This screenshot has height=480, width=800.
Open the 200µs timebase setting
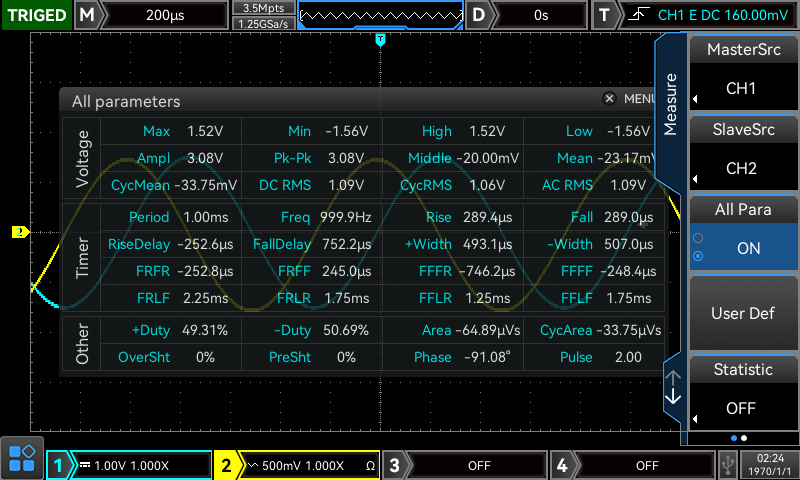[164, 15]
